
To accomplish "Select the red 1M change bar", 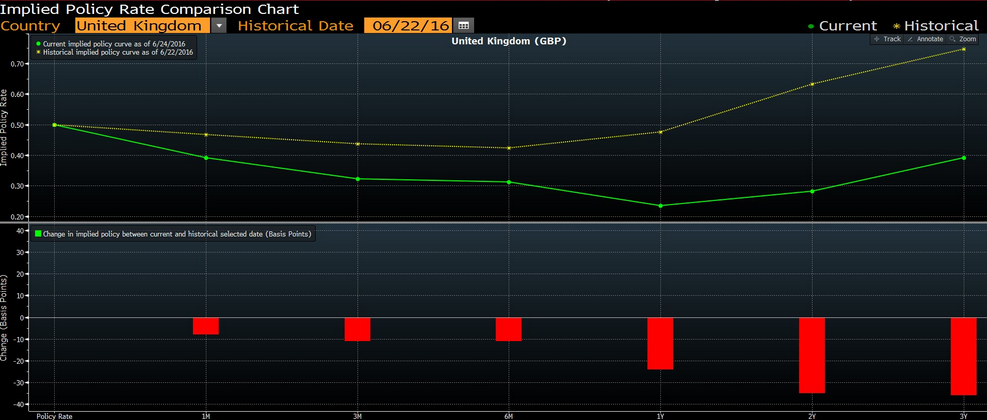I will point(206,325).
